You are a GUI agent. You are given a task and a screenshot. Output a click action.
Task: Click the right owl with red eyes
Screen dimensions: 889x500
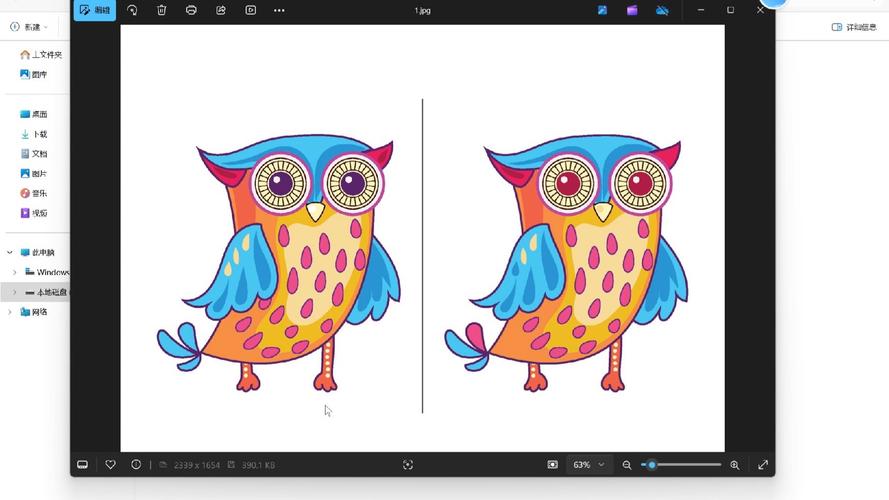(566, 264)
